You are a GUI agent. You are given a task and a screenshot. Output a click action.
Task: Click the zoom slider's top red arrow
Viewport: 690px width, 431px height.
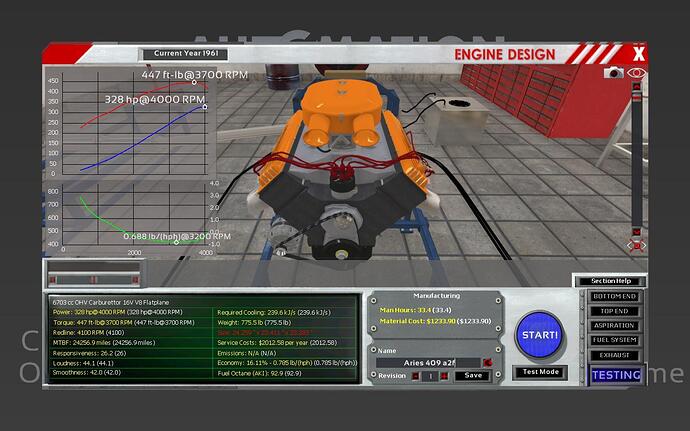tap(635, 87)
